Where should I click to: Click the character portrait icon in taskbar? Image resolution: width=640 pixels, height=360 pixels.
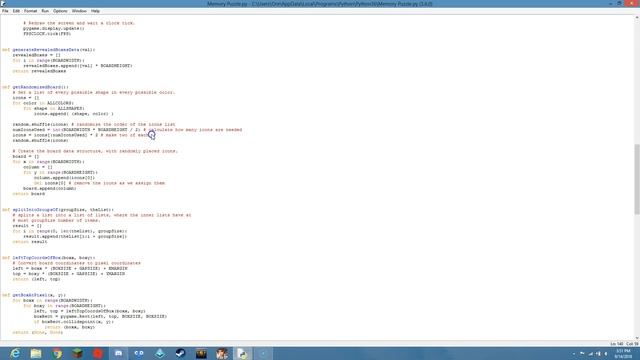pos(222,353)
